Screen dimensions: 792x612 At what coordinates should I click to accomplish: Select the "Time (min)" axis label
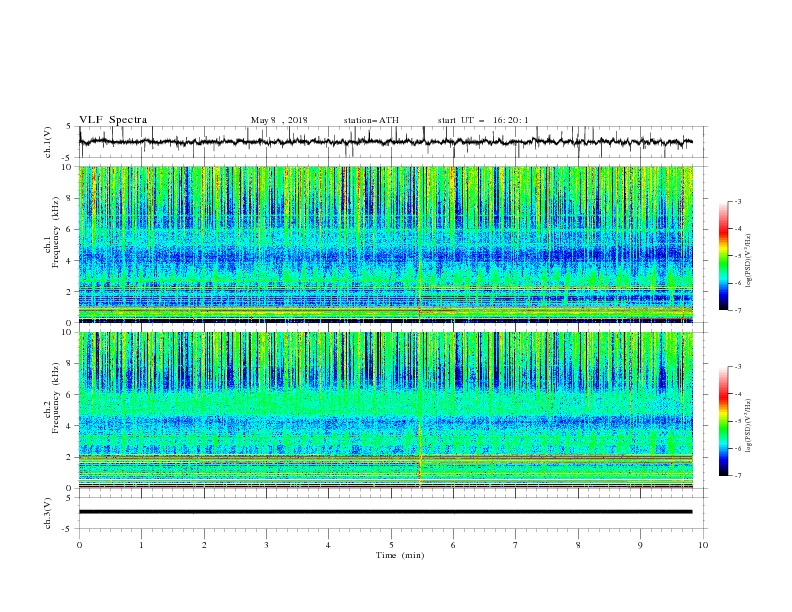(400, 555)
